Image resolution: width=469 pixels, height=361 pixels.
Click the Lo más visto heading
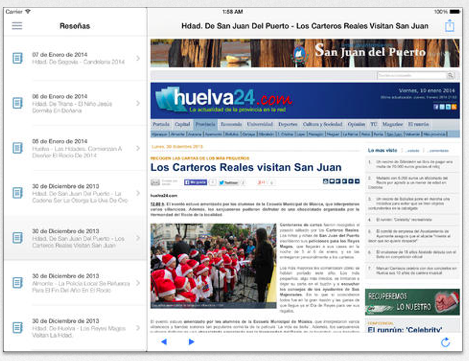(382, 150)
